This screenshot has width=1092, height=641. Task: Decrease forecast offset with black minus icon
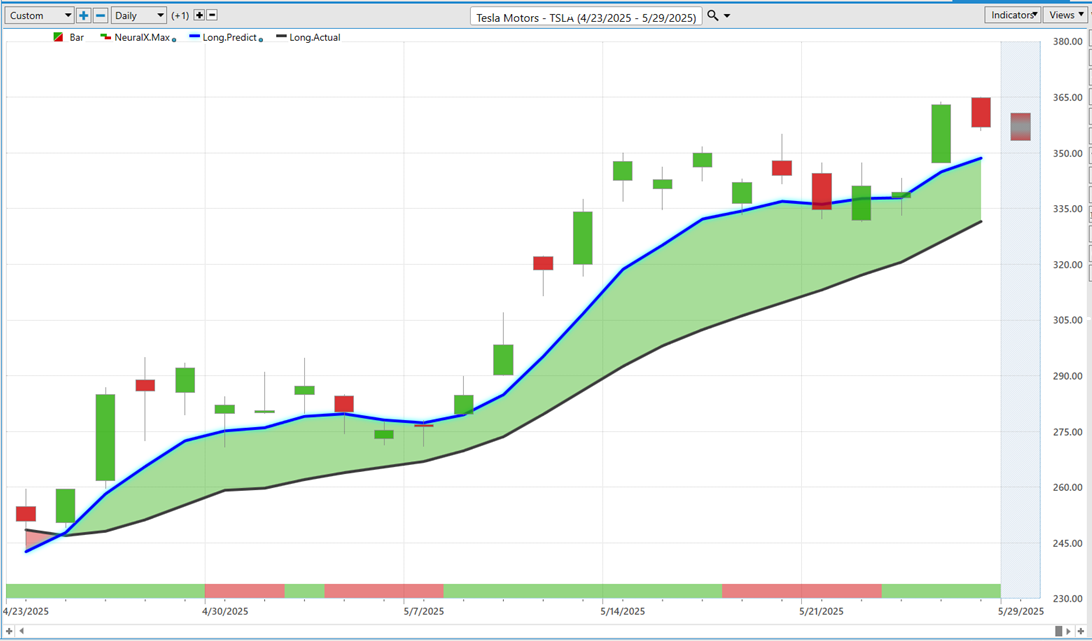(212, 15)
